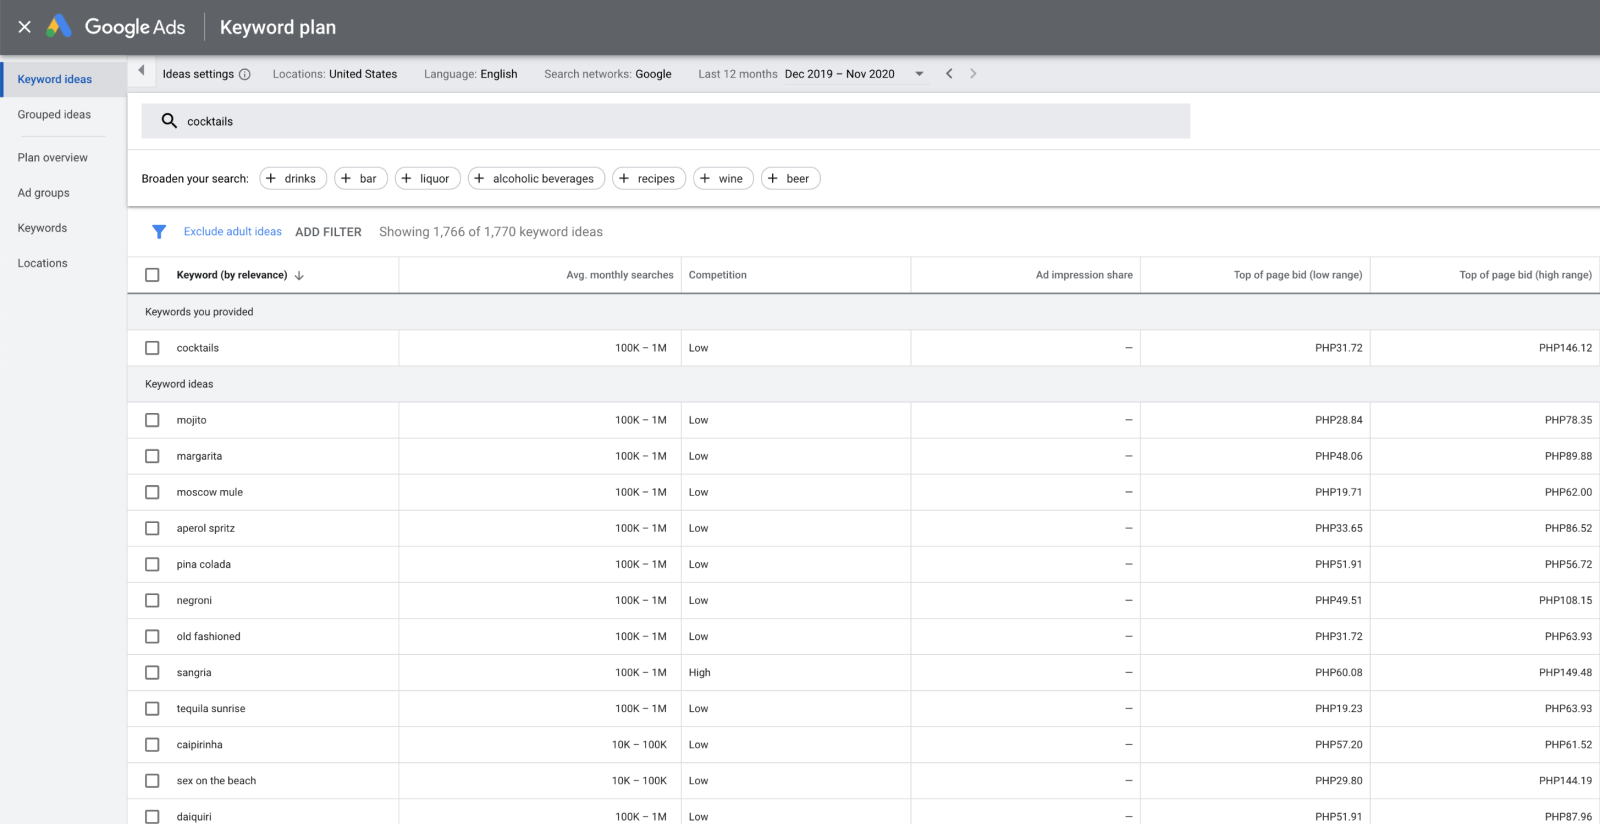The height and width of the screenshot is (824, 1600).
Task: Check the box for 'cocktails' keyword
Action: [152, 348]
